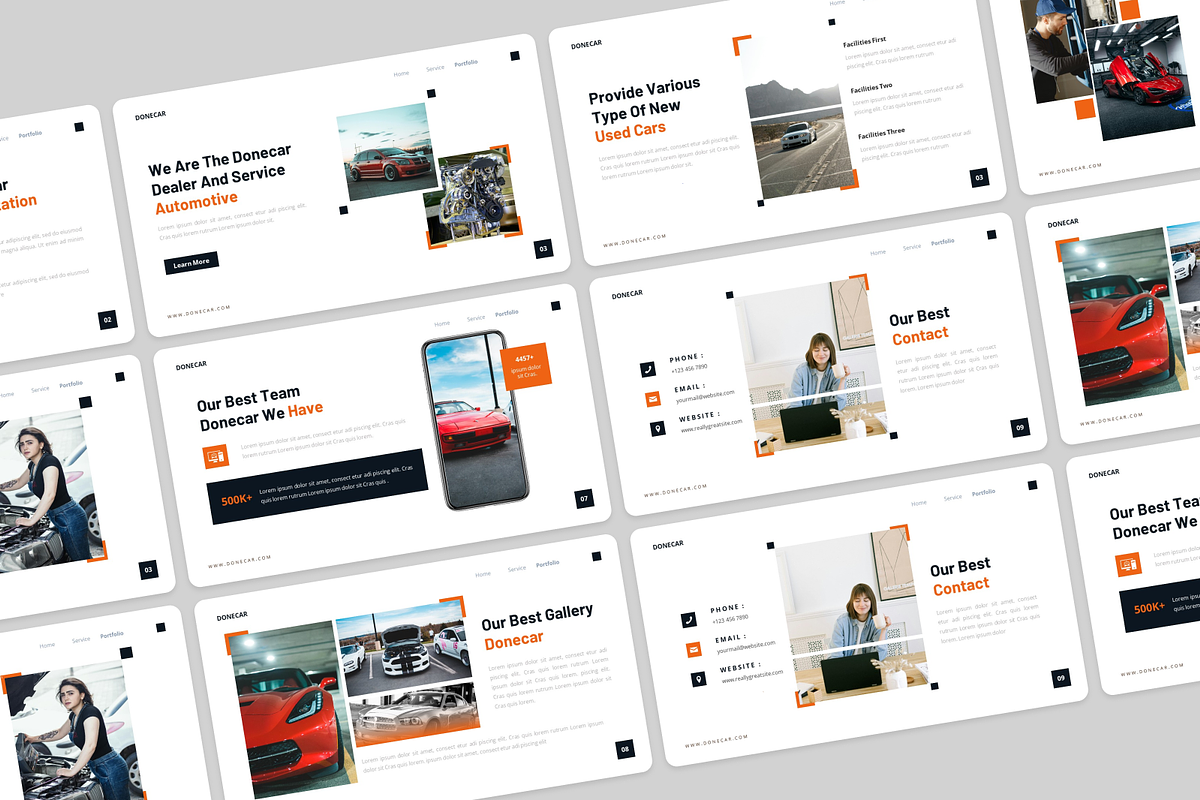Click the phone icon on contact slide beside slide 07
1200x800 pixels.
648,370
